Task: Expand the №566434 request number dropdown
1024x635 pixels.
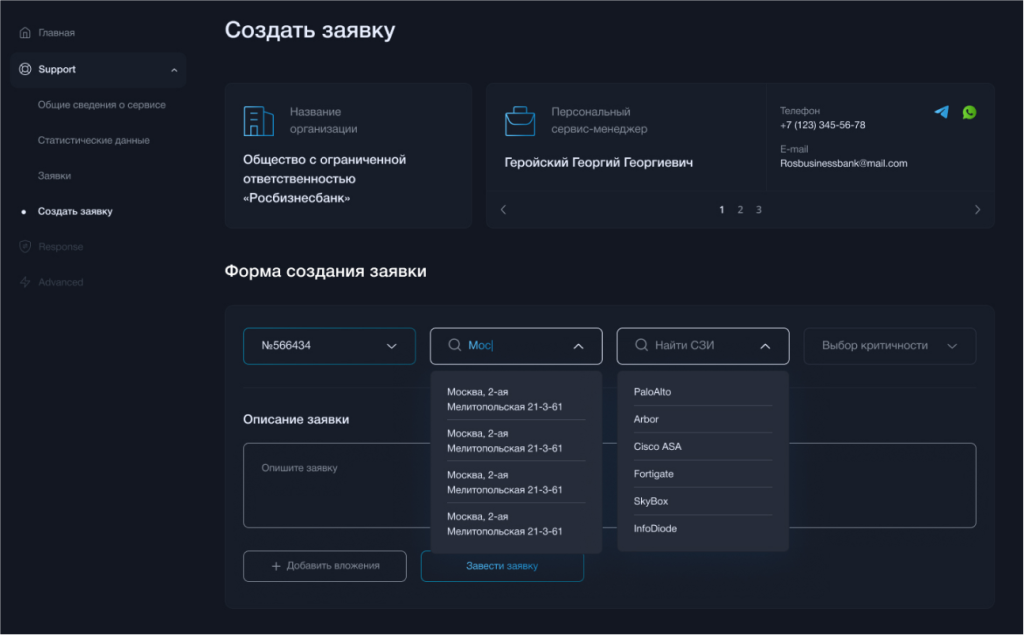Action: [x=392, y=345]
